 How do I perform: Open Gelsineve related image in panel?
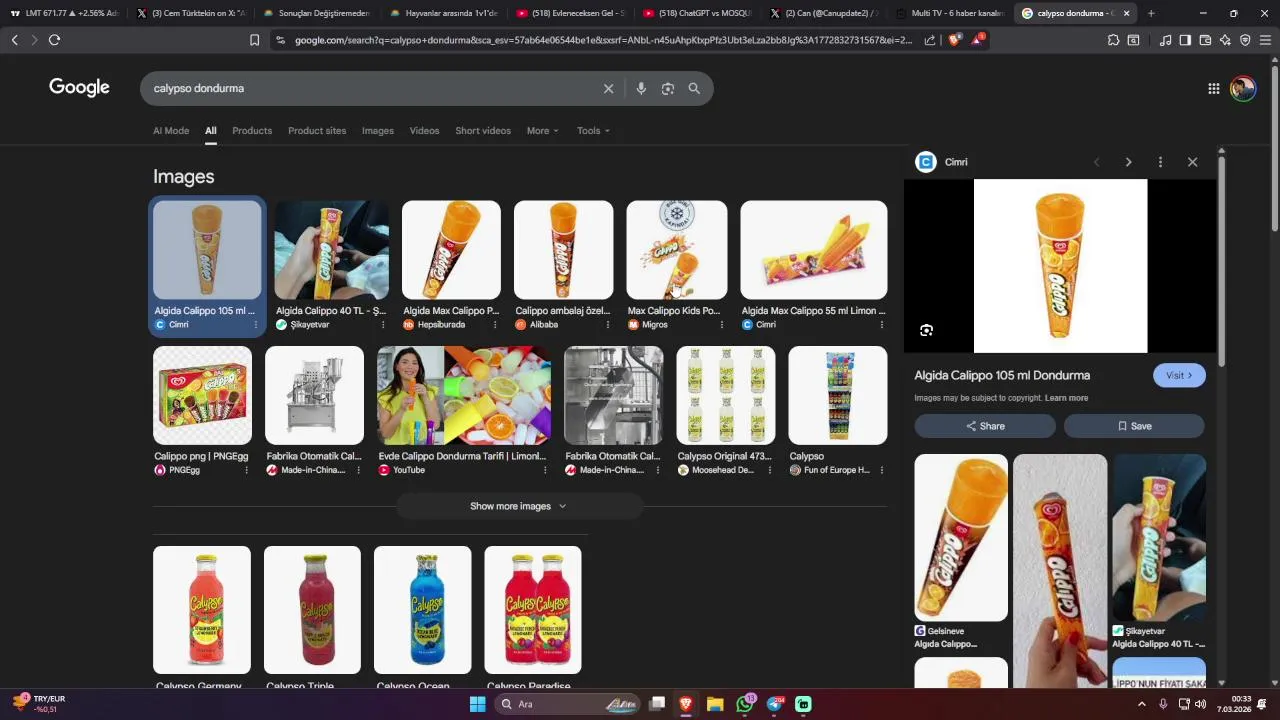(961, 538)
